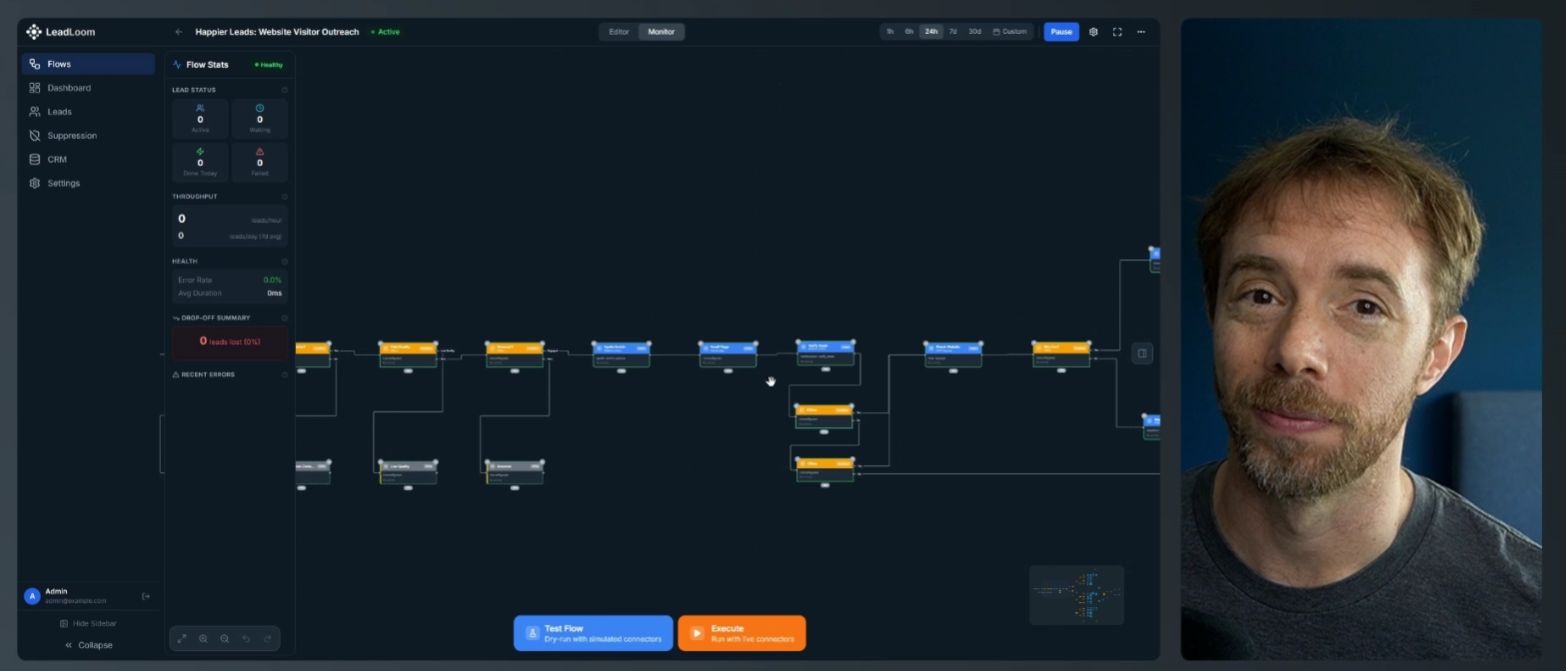Pause the flow
The height and width of the screenshot is (671, 1566).
[x=1061, y=32]
